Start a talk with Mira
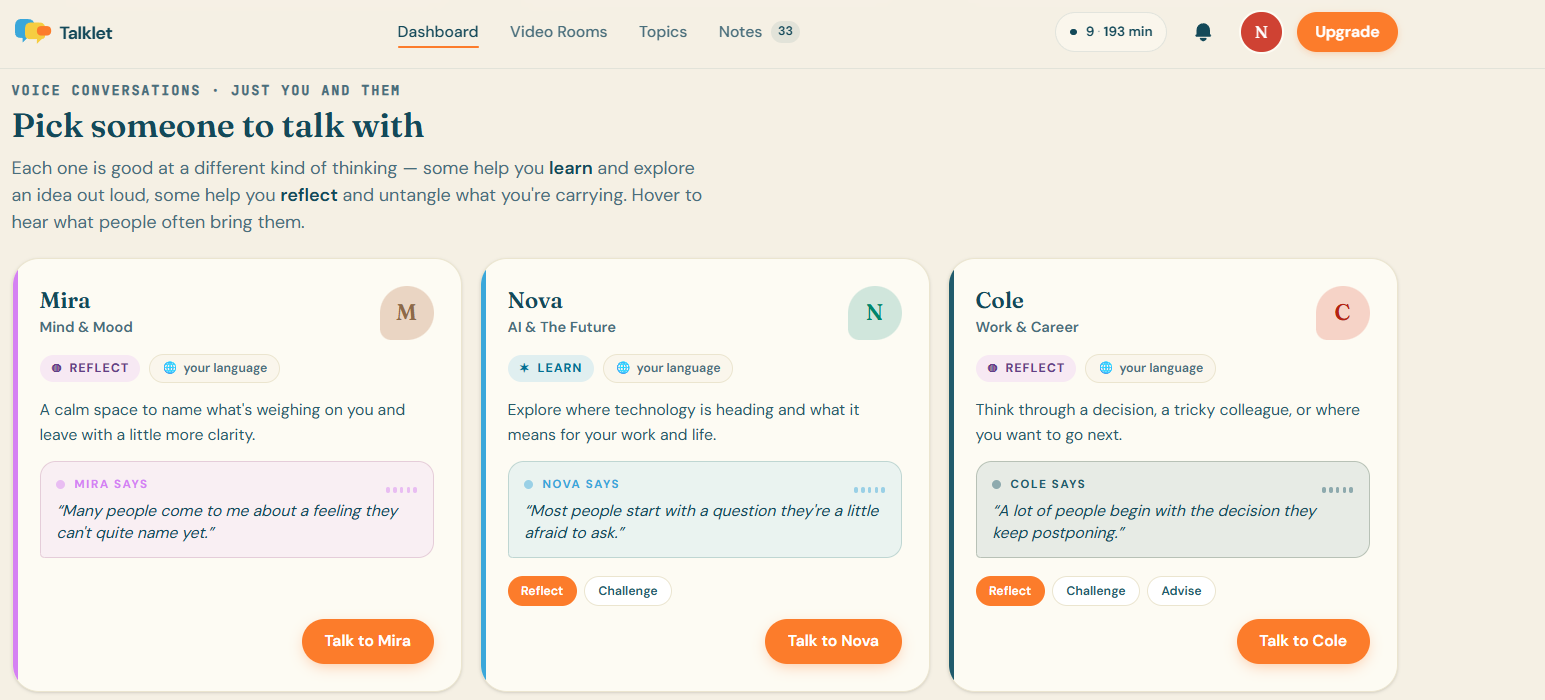 click(x=368, y=641)
